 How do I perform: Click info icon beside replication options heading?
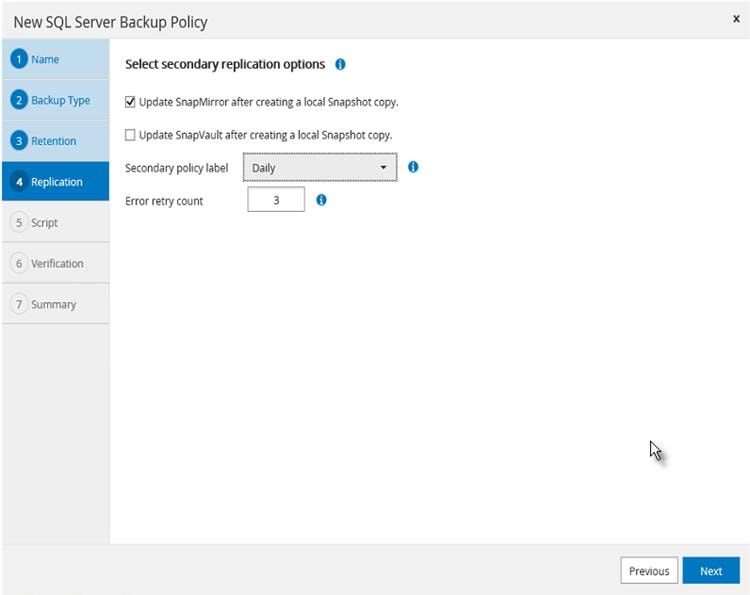coord(340,64)
